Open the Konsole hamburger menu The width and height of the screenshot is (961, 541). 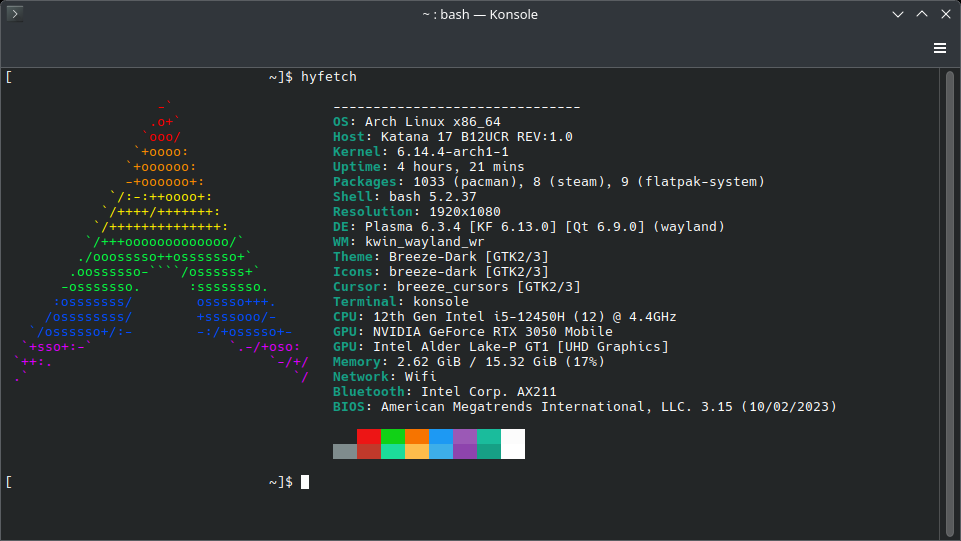tap(940, 48)
